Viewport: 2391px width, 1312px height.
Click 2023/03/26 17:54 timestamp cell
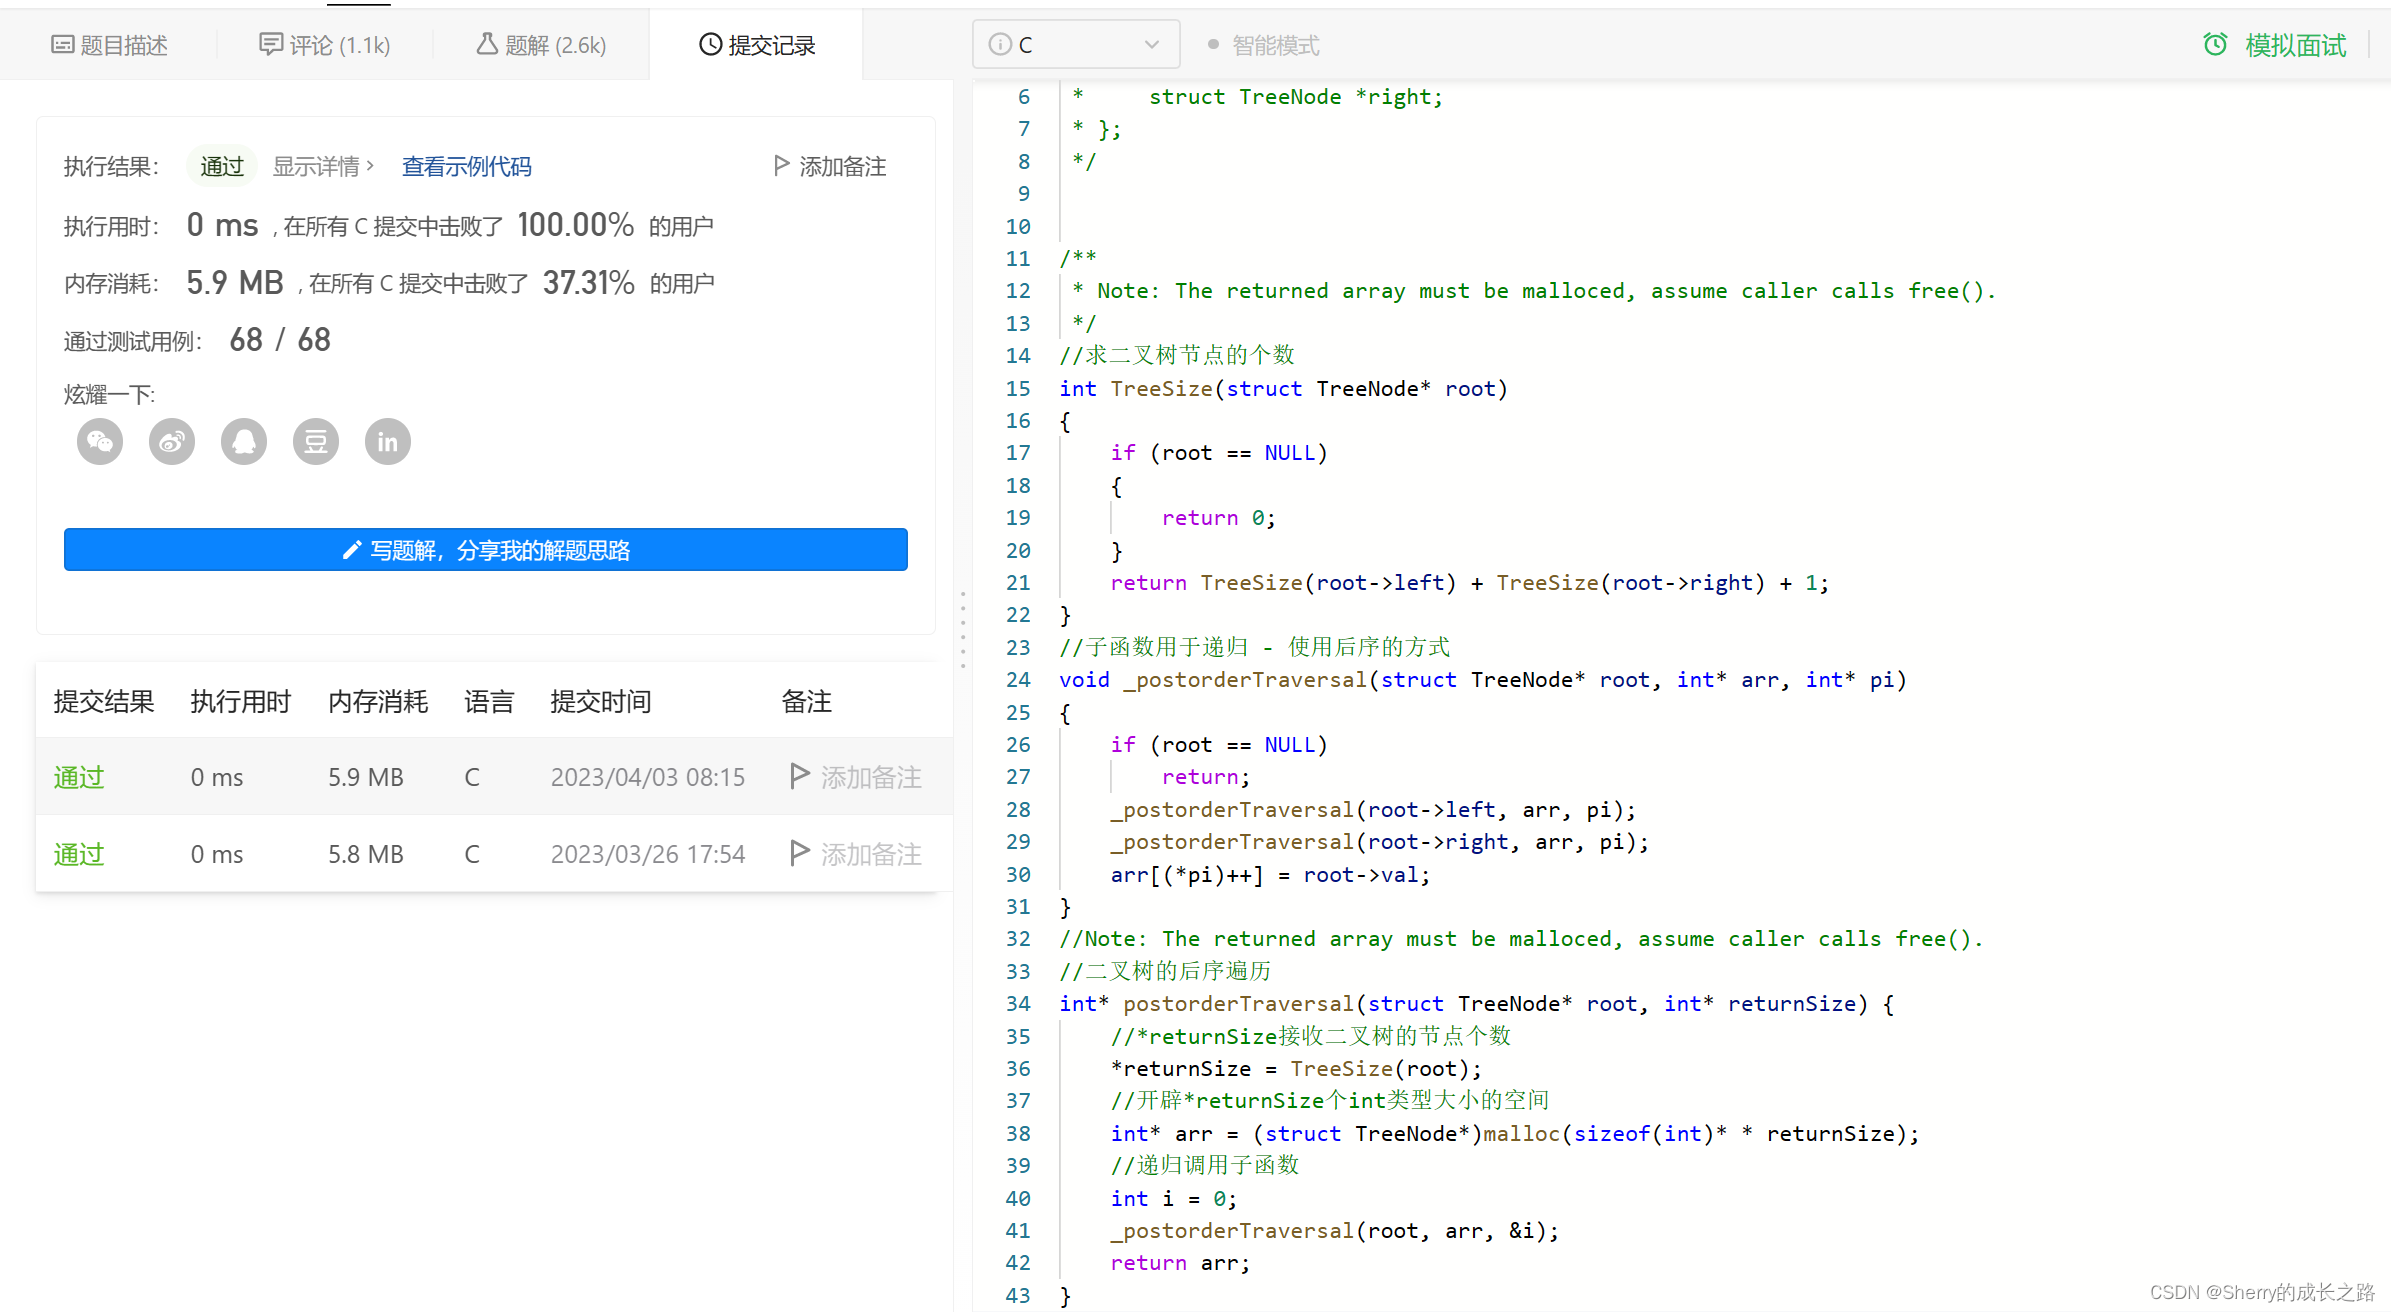pos(648,854)
